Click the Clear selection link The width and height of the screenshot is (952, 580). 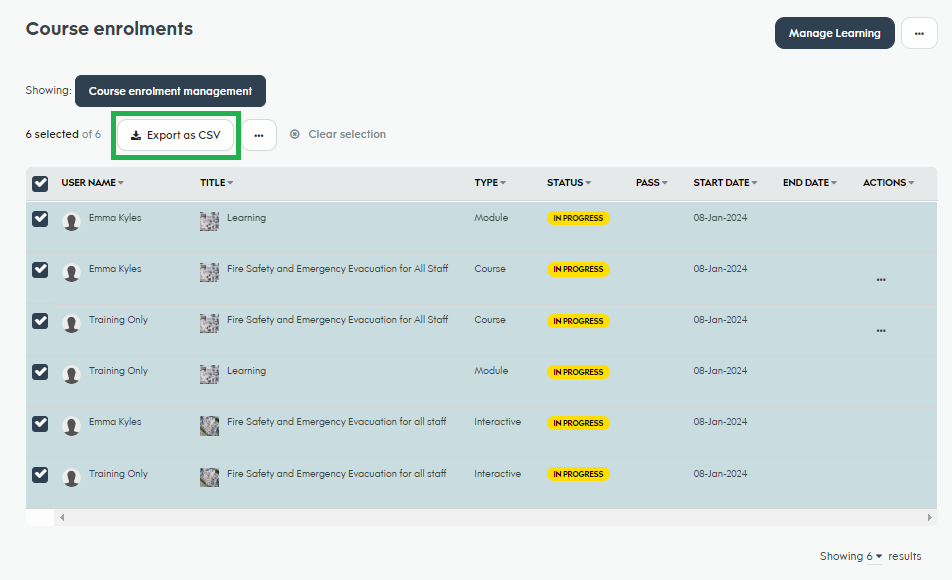[347, 134]
